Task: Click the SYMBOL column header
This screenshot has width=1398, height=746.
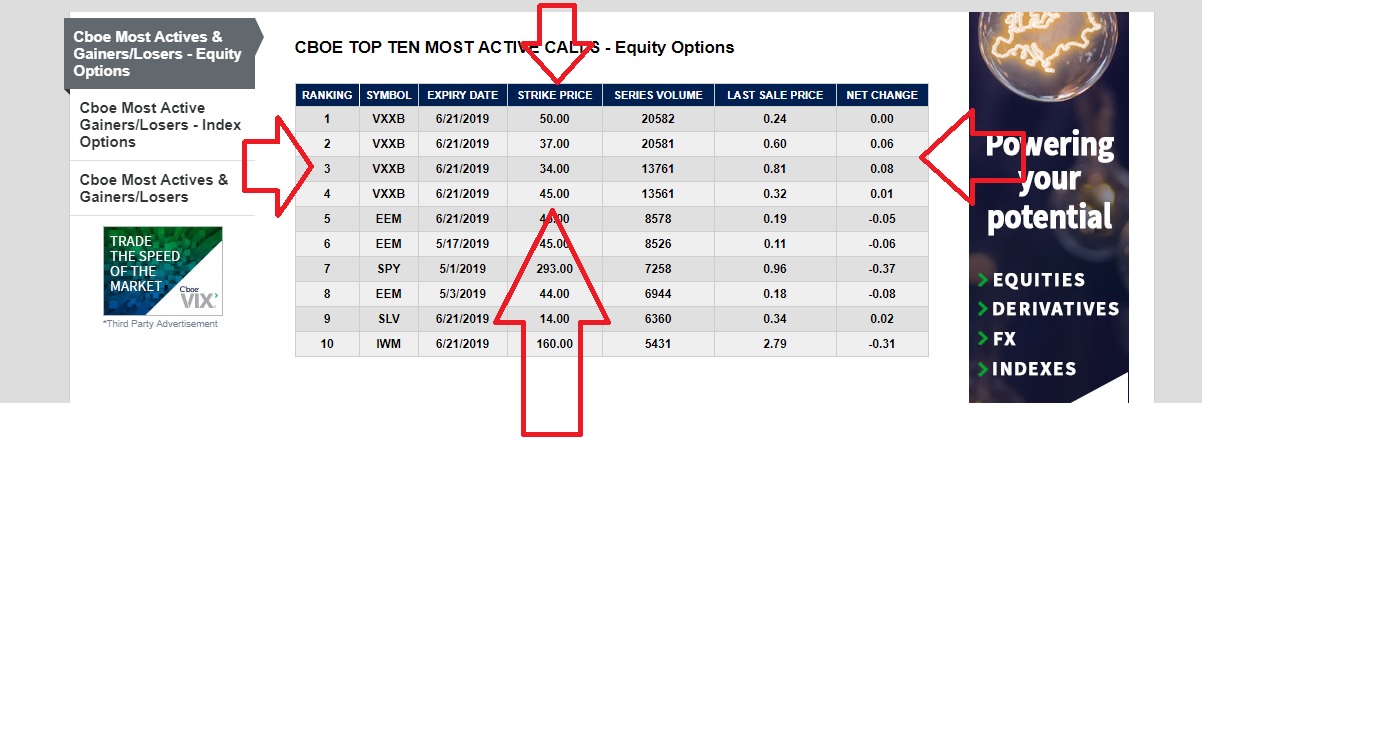Action: point(389,95)
